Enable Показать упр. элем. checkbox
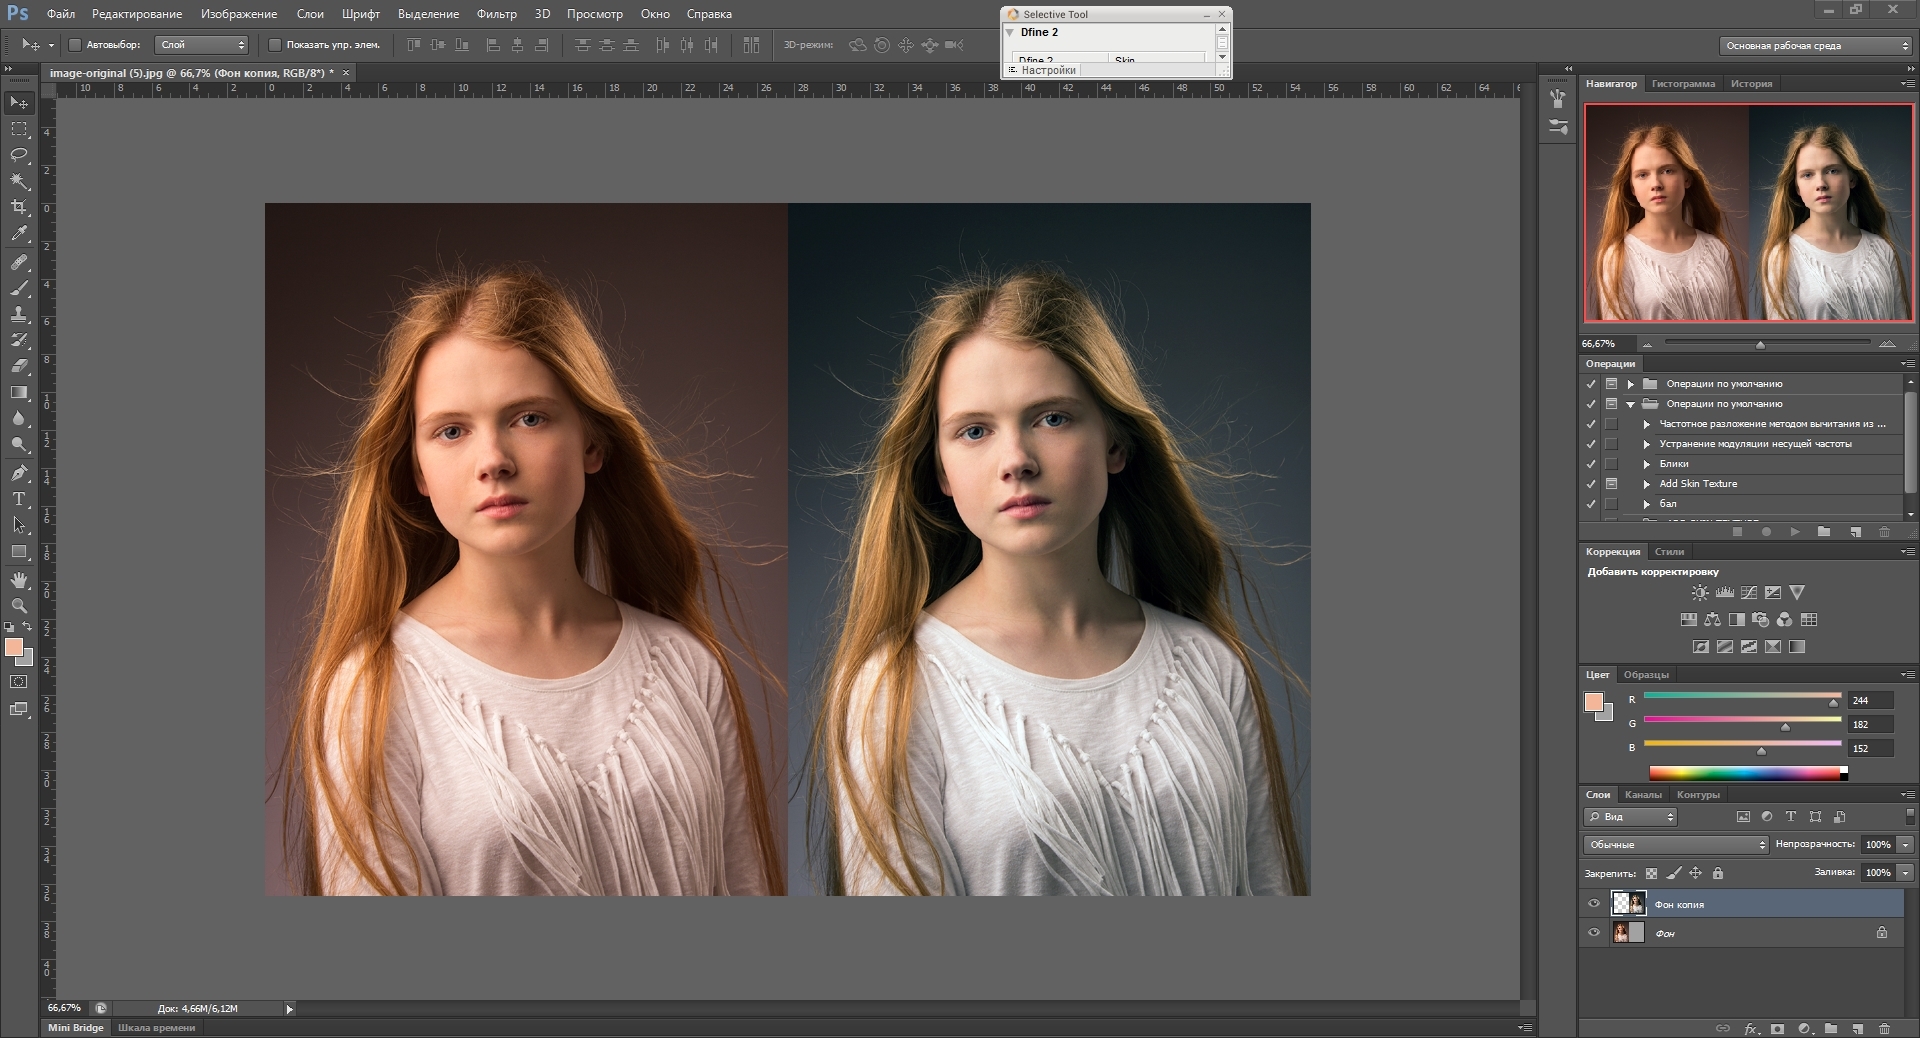This screenshot has height=1038, width=1920. tap(275, 45)
